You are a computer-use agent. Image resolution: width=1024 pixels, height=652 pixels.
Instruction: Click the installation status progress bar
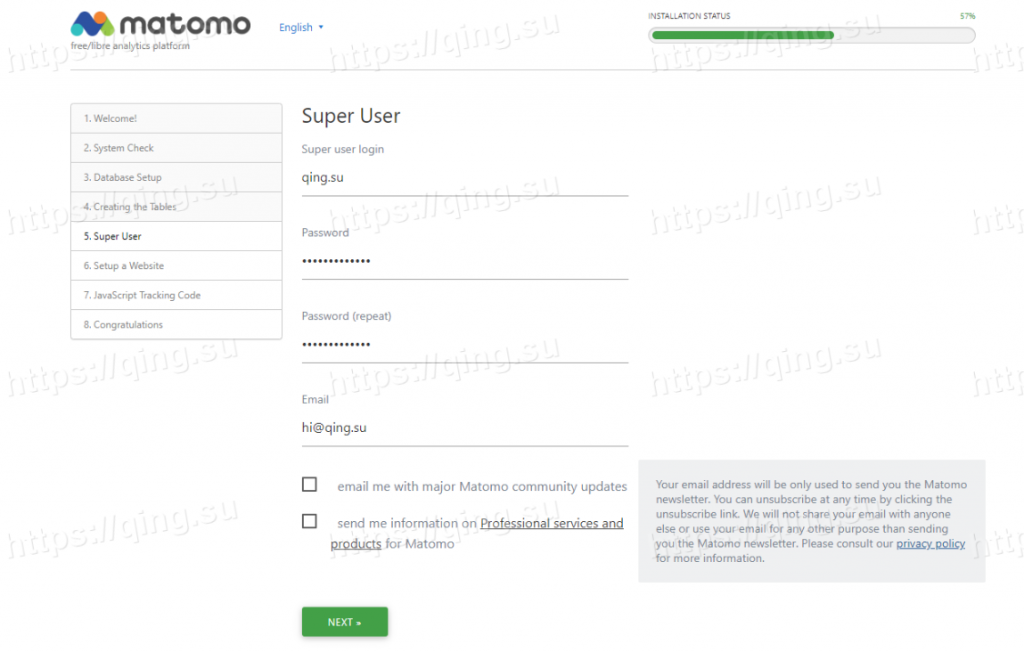811,35
